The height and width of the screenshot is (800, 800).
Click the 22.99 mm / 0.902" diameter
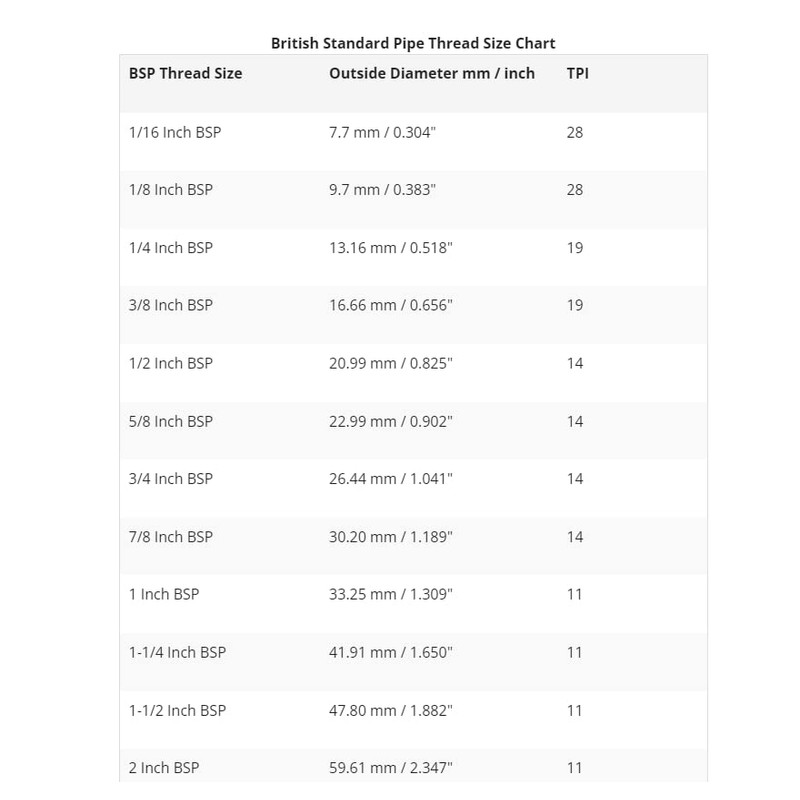(x=391, y=421)
